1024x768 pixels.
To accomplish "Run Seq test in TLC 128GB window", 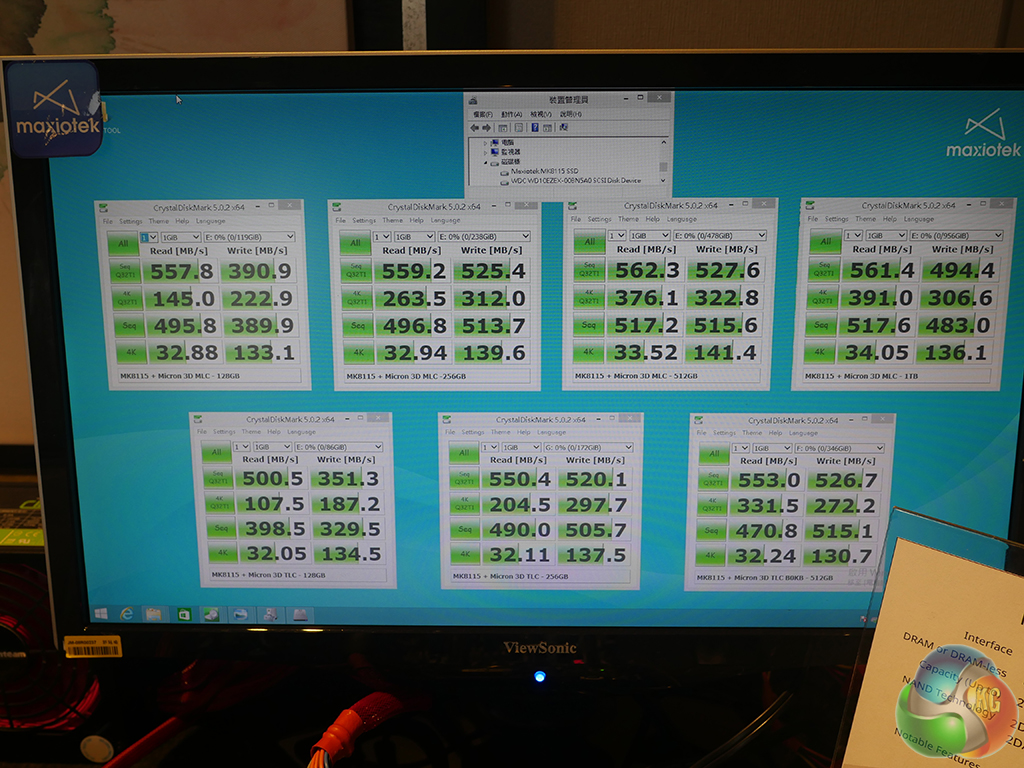I will click(221, 528).
